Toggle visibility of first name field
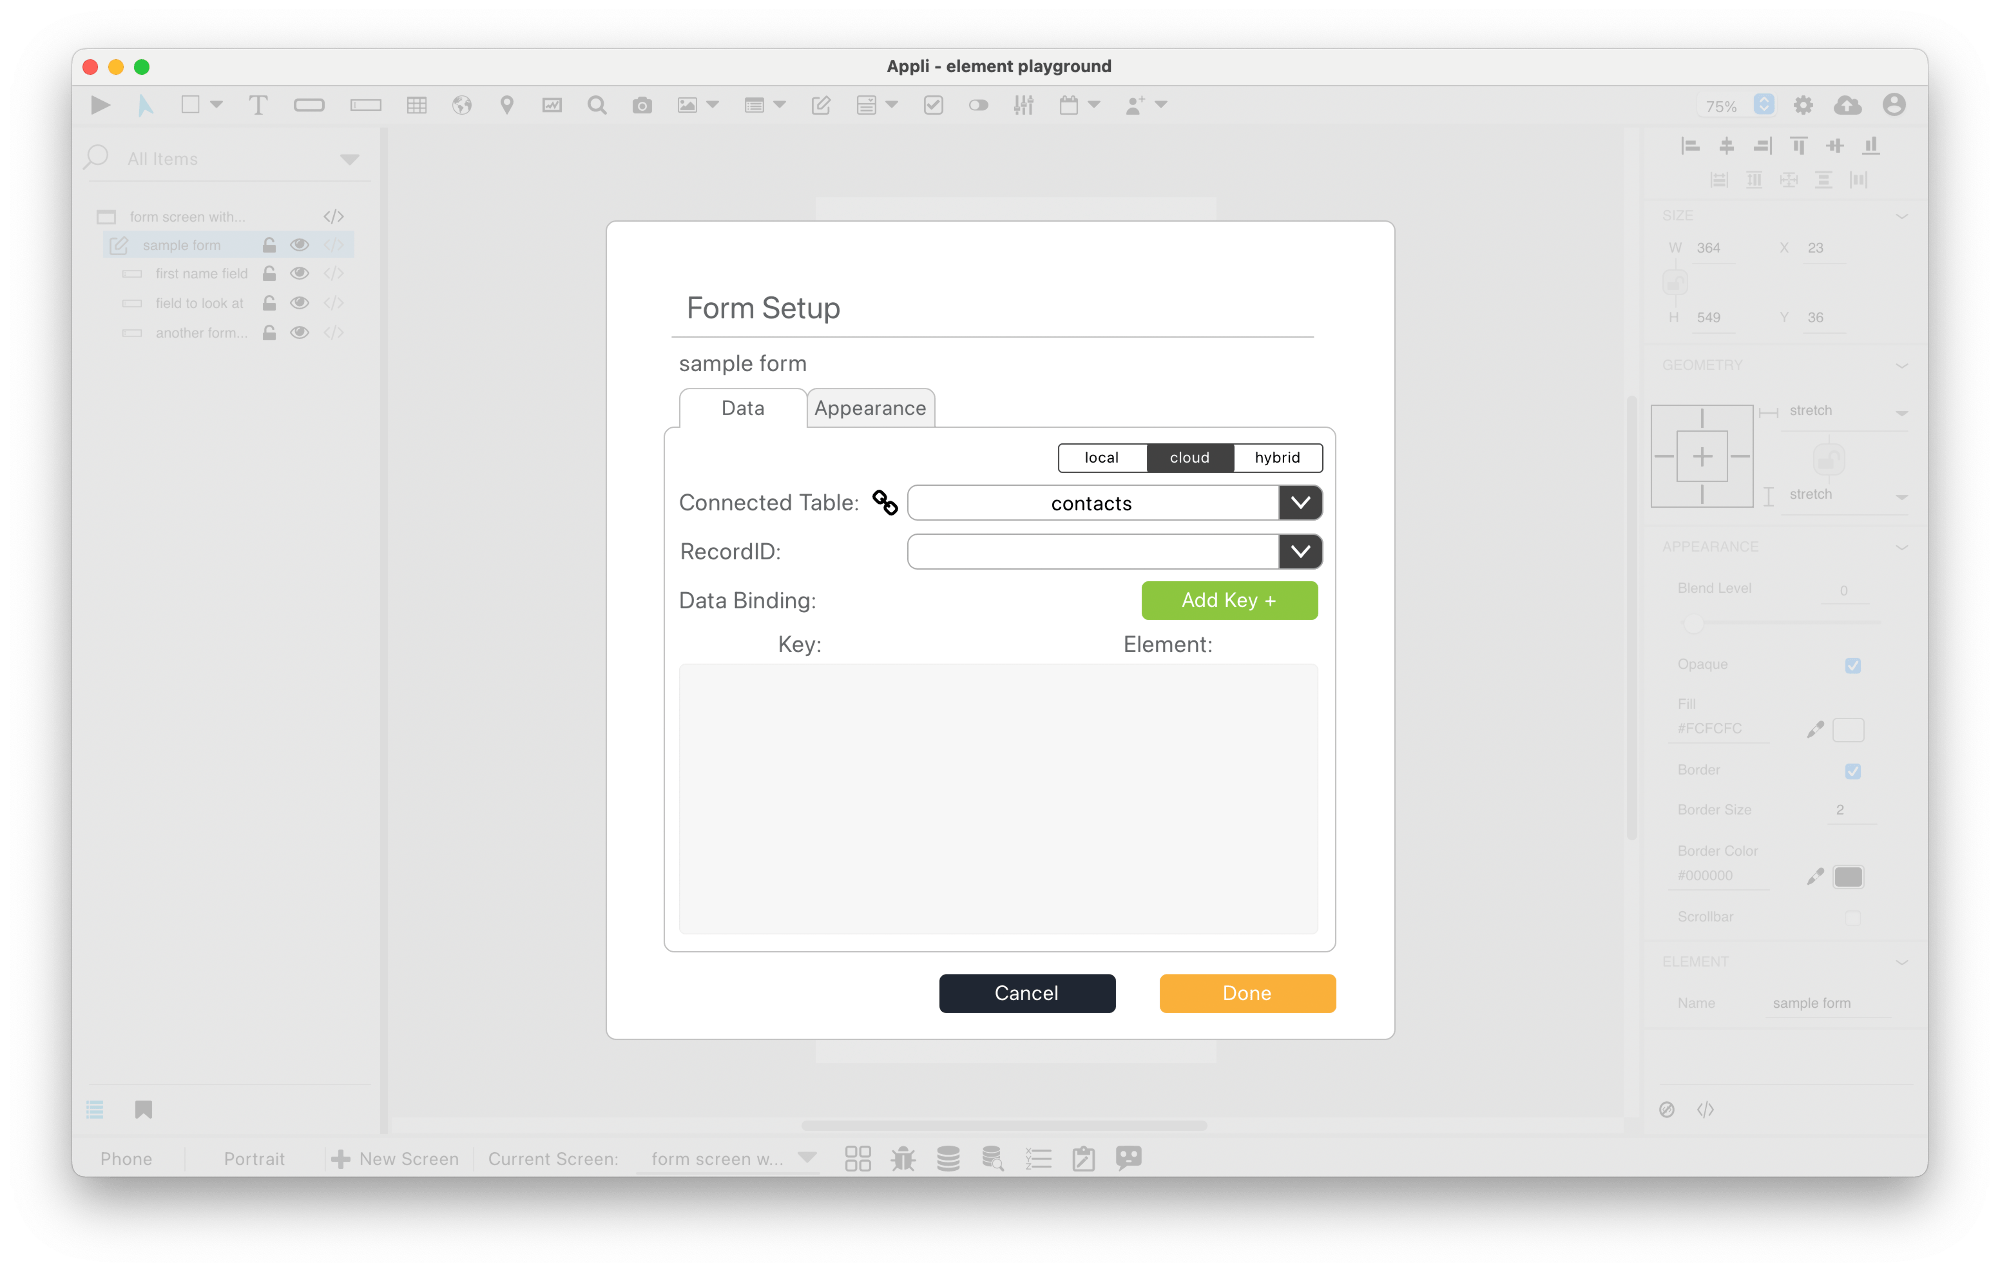Image resolution: width=2000 pixels, height=1272 pixels. [x=299, y=273]
